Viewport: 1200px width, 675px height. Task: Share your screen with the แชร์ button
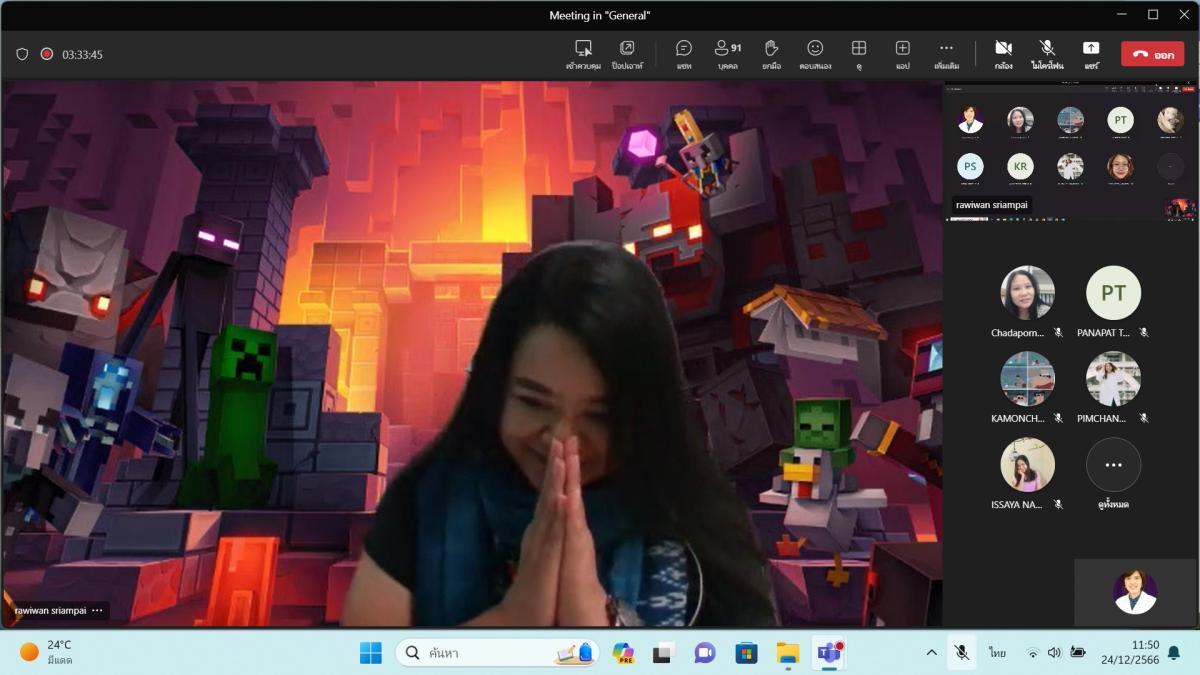[1091, 54]
